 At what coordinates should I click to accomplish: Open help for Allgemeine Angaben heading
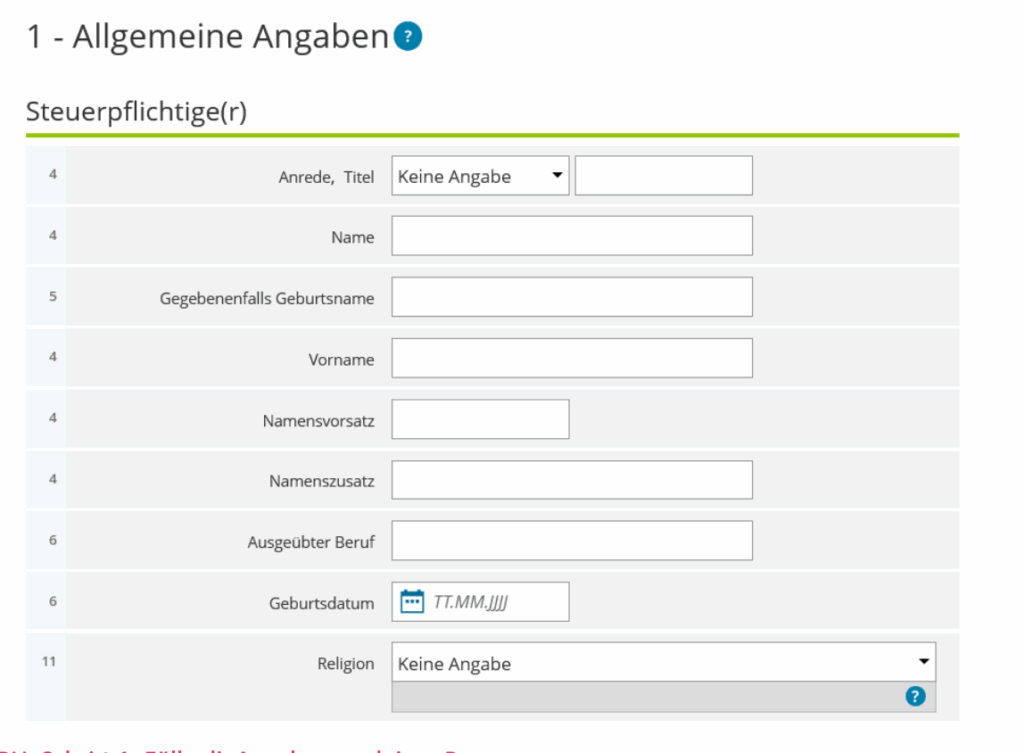[408, 37]
